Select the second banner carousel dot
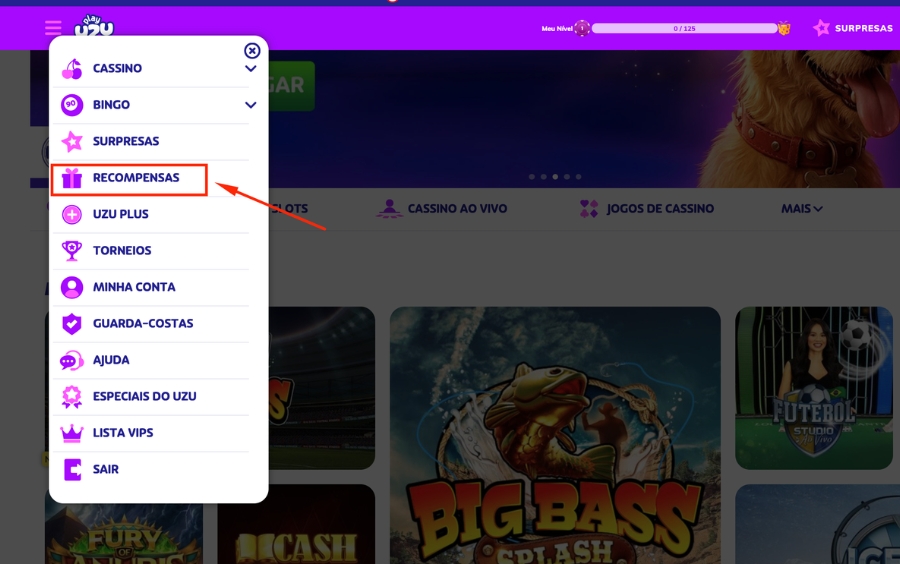 [543, 177]
